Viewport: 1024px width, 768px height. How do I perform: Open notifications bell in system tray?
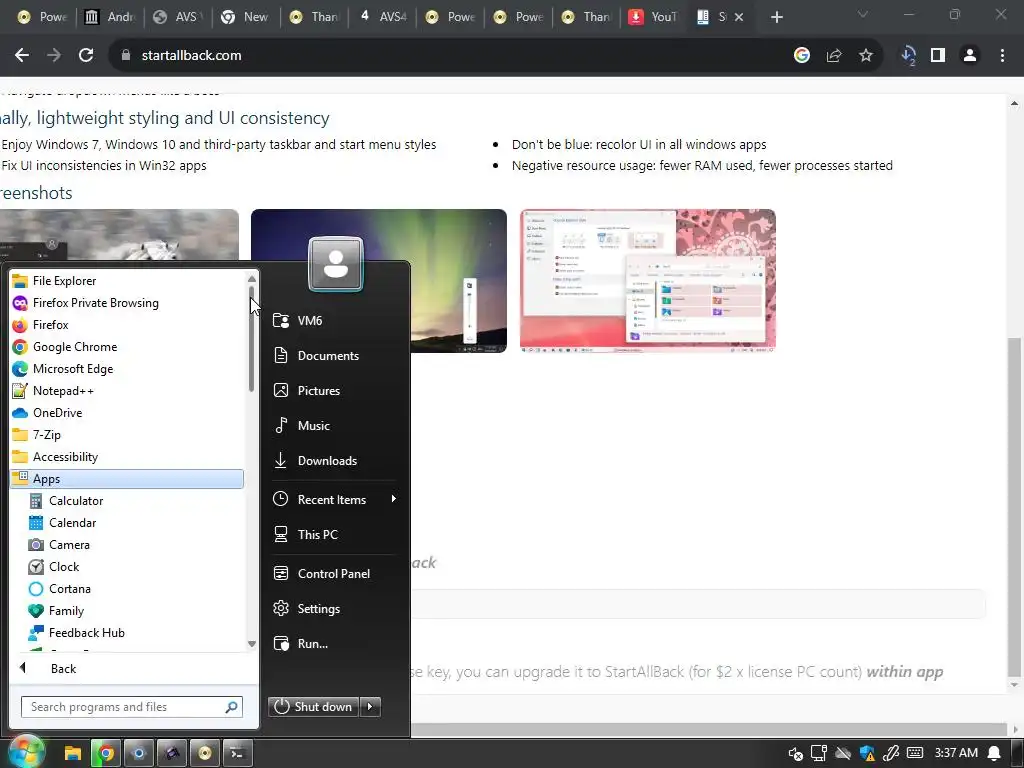tap(995, 754)
